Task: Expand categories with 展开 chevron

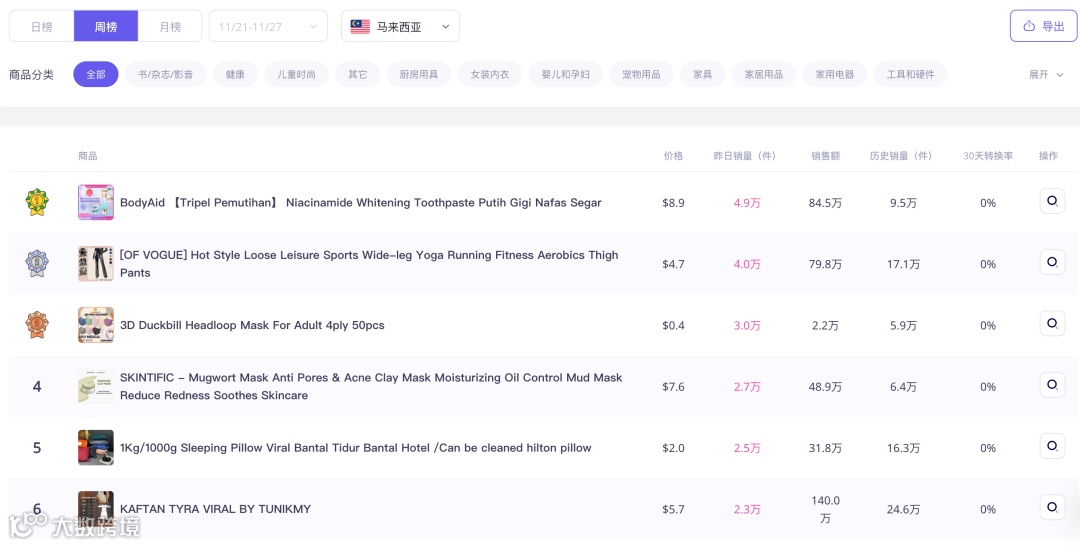Action: pos(1046,74)
